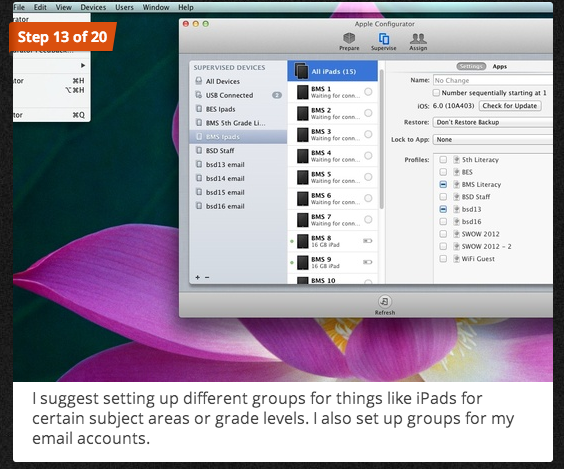The width and height of the screenshot is (564, 469).
Task: Check the SWOW 2012 profile checkbox
Action: [x=443, y=234]
